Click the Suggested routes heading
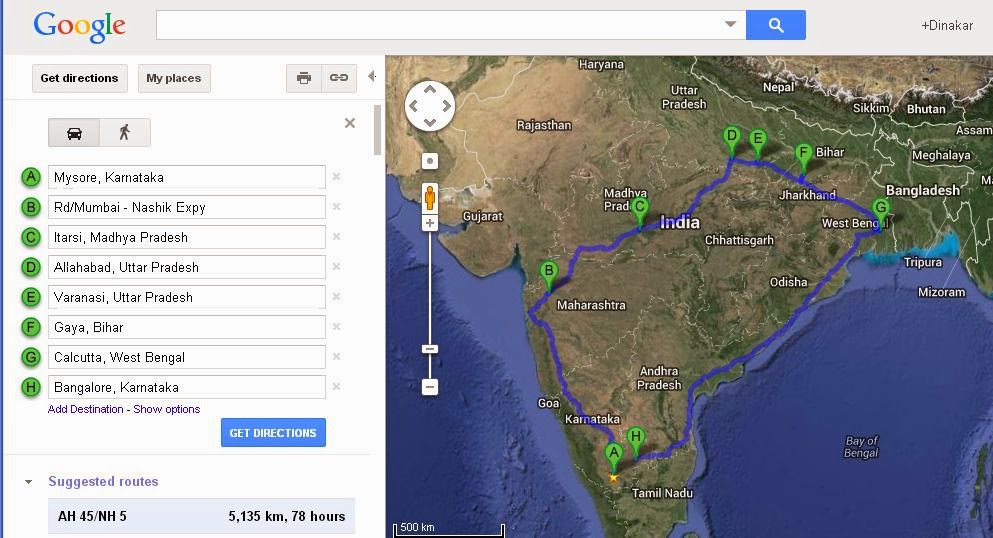 coord(103,482)
